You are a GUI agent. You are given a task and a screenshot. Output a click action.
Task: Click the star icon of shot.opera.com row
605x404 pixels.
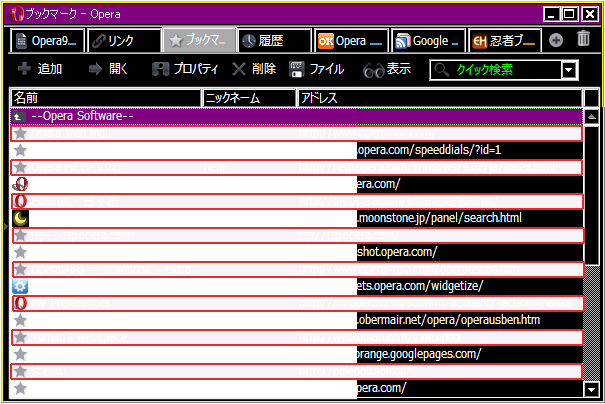point(20,252)
